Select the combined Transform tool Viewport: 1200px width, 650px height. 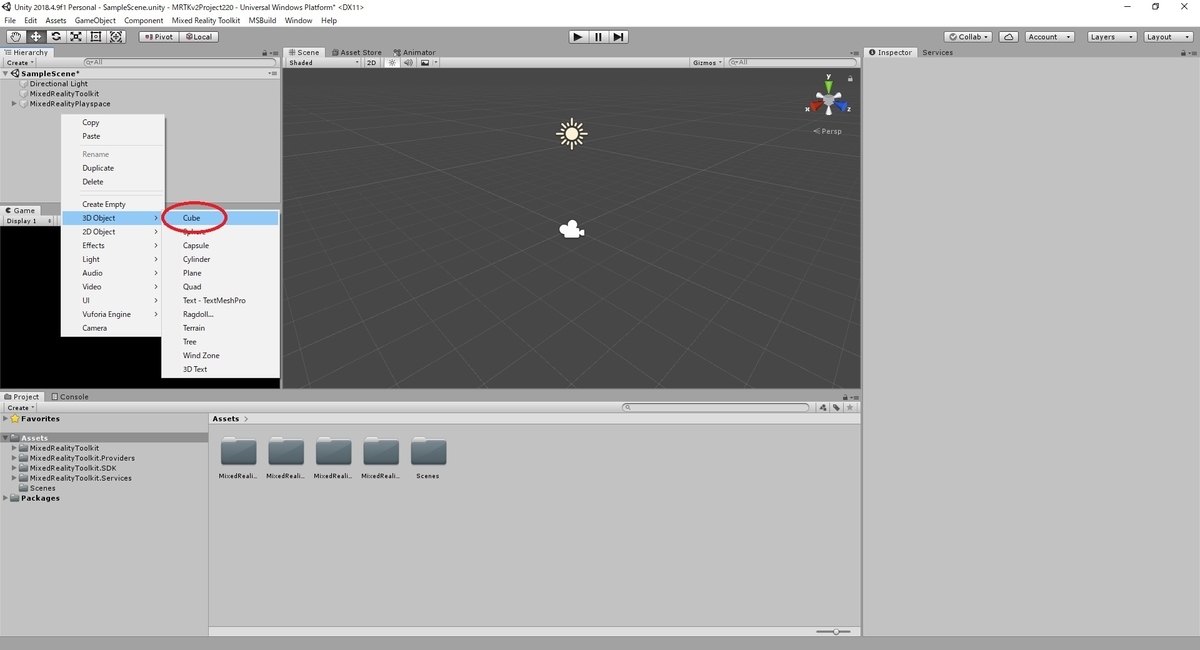(x=116, y=37)
